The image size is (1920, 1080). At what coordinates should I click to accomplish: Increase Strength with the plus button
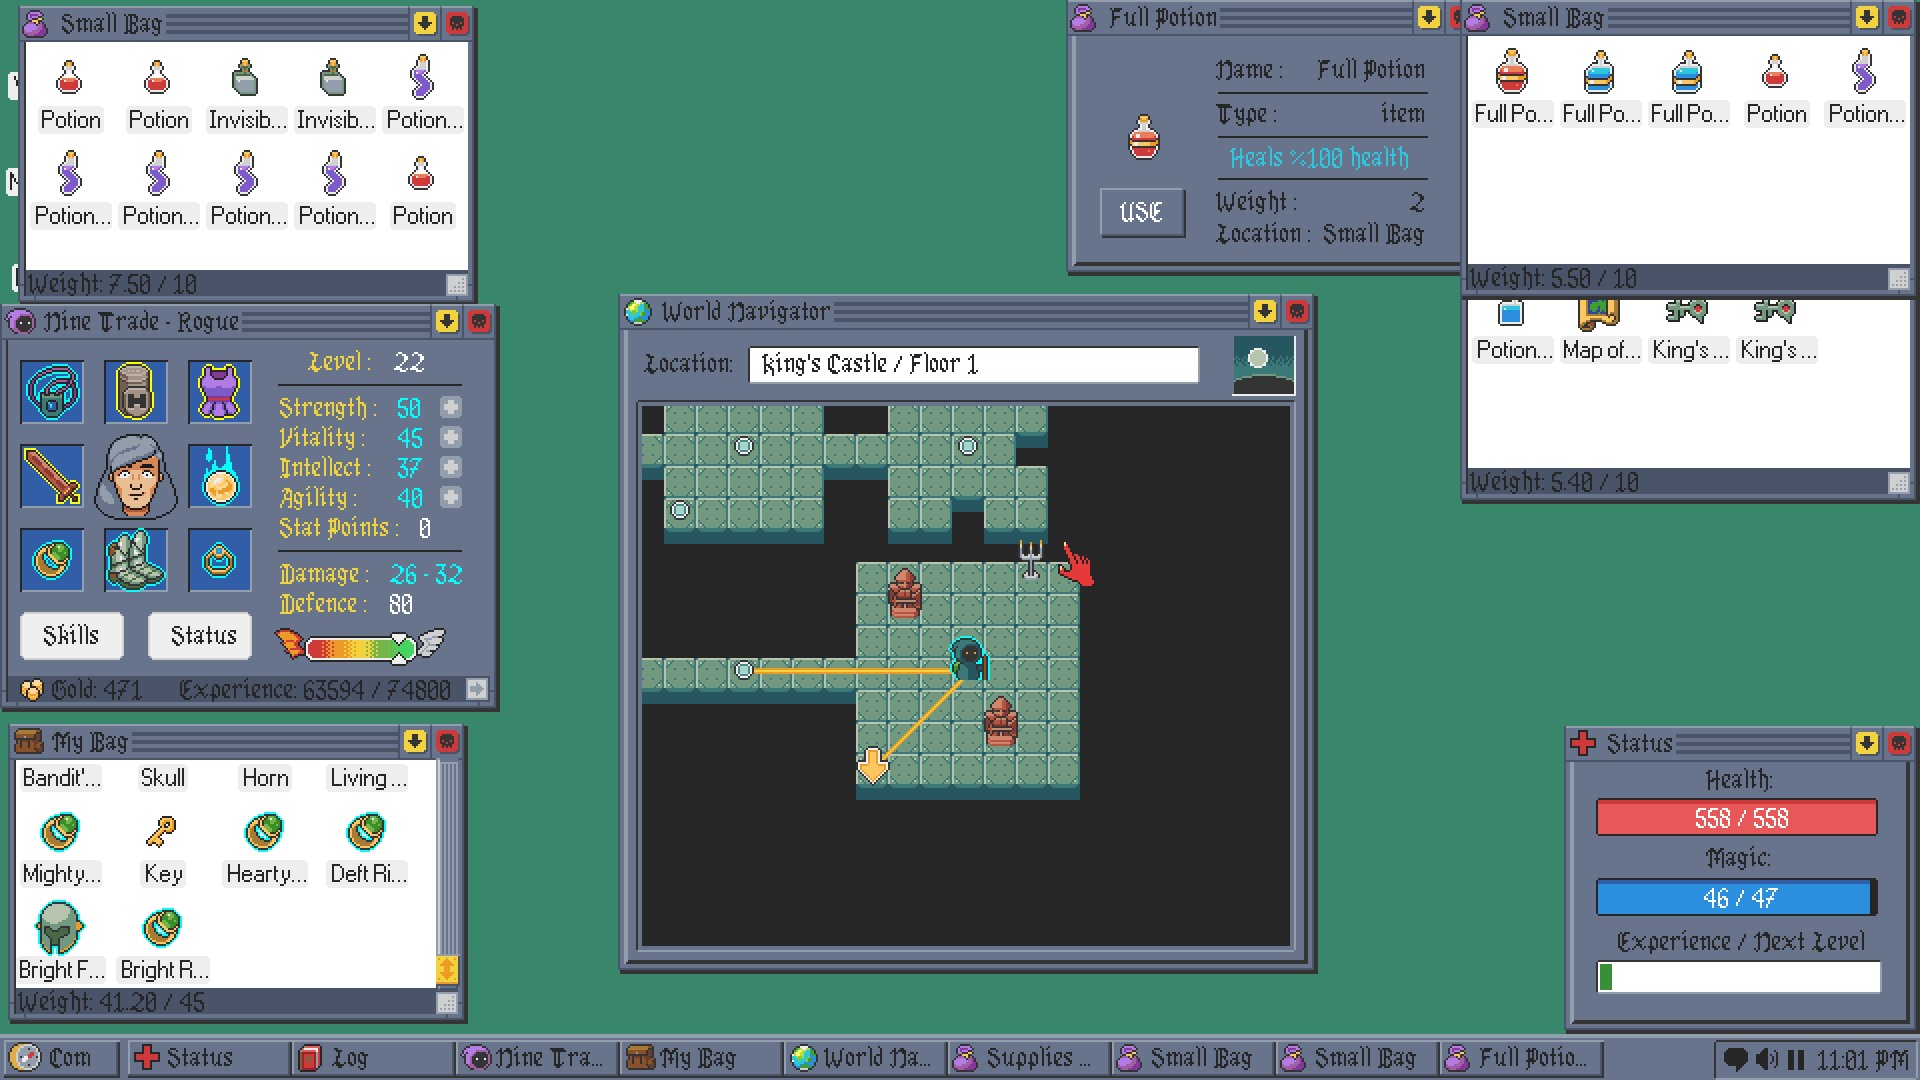(x=451, y=407)
